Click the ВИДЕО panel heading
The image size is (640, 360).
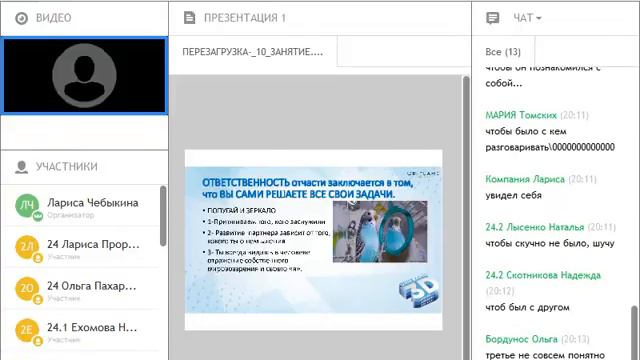53,18
